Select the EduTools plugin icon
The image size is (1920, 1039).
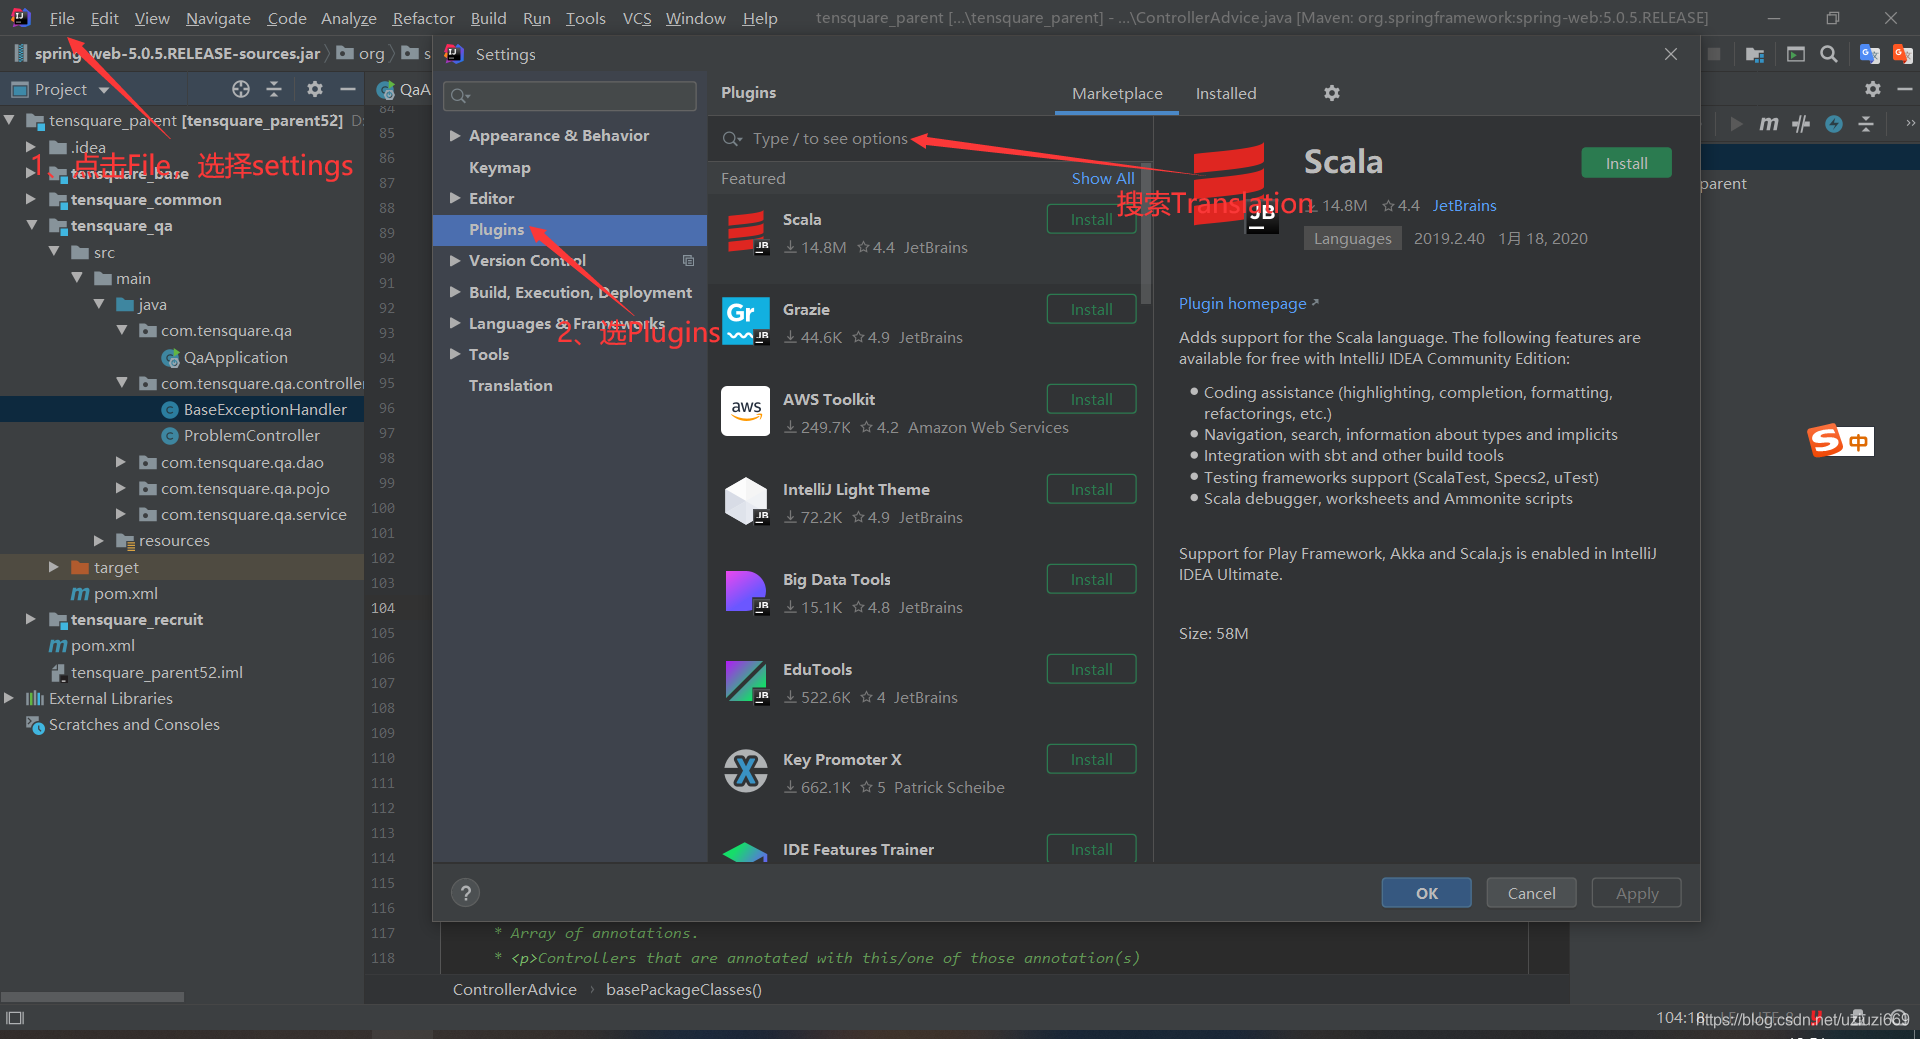tap(746, 681)
